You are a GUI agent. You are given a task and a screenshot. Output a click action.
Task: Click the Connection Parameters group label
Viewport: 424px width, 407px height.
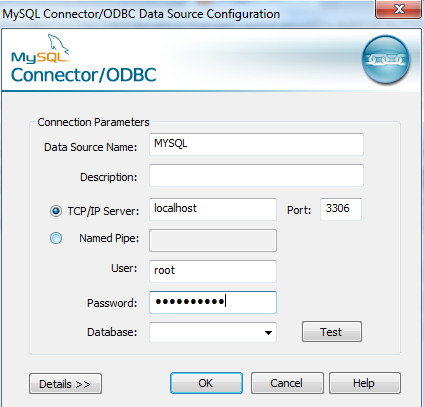point(93,122)
